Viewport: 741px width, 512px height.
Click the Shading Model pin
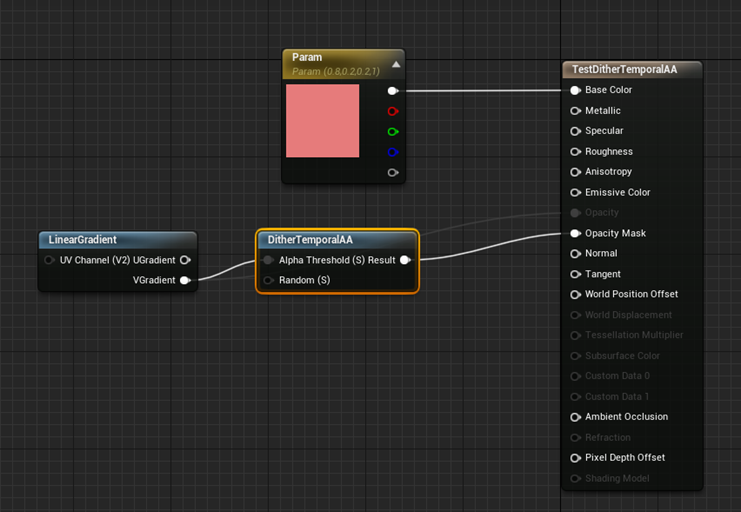pyautogui.click(x=575, y=478)
